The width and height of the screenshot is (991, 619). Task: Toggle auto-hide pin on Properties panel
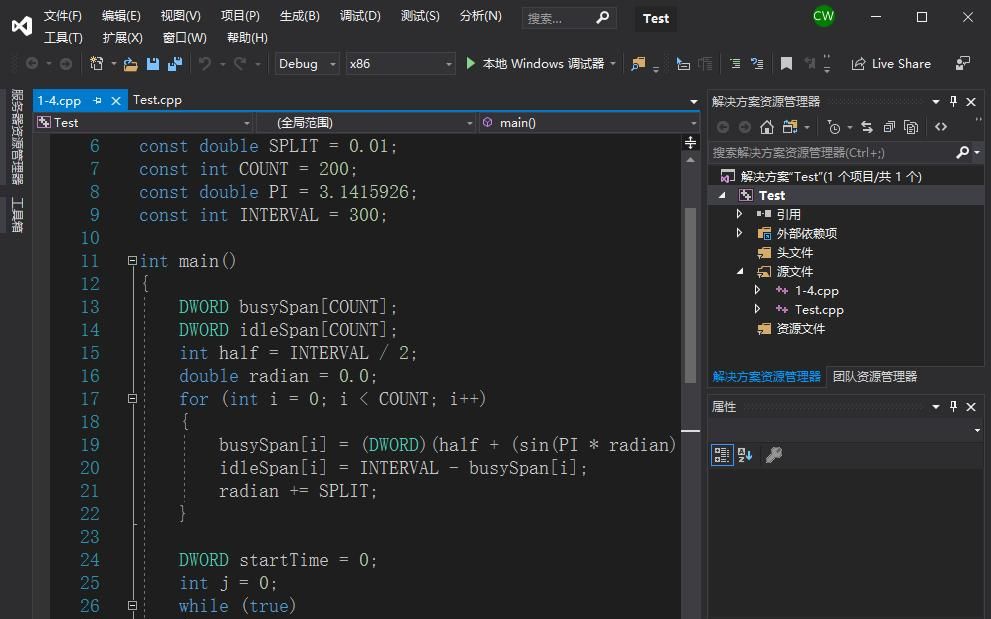coord(954,407)
